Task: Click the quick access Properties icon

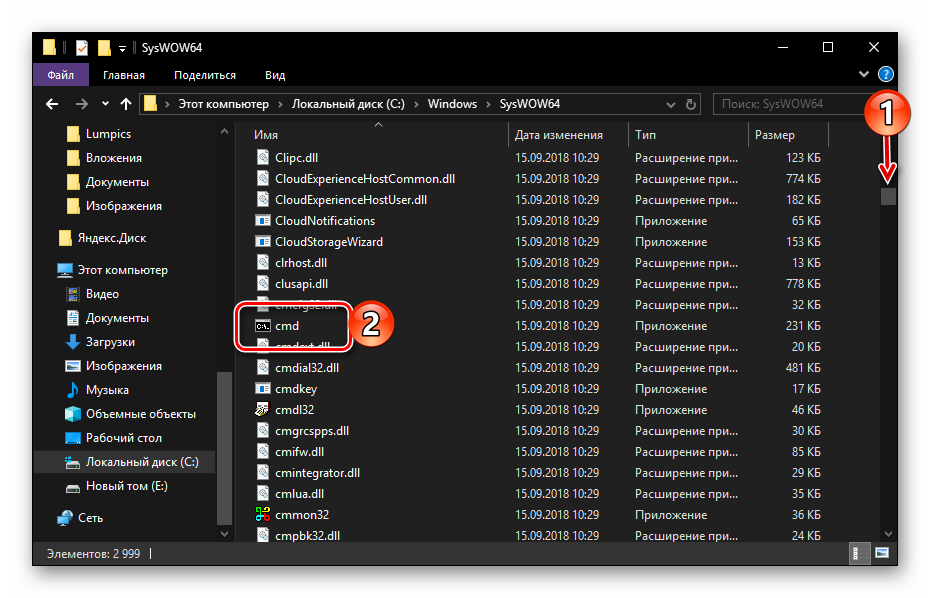Action: (82, 47)
